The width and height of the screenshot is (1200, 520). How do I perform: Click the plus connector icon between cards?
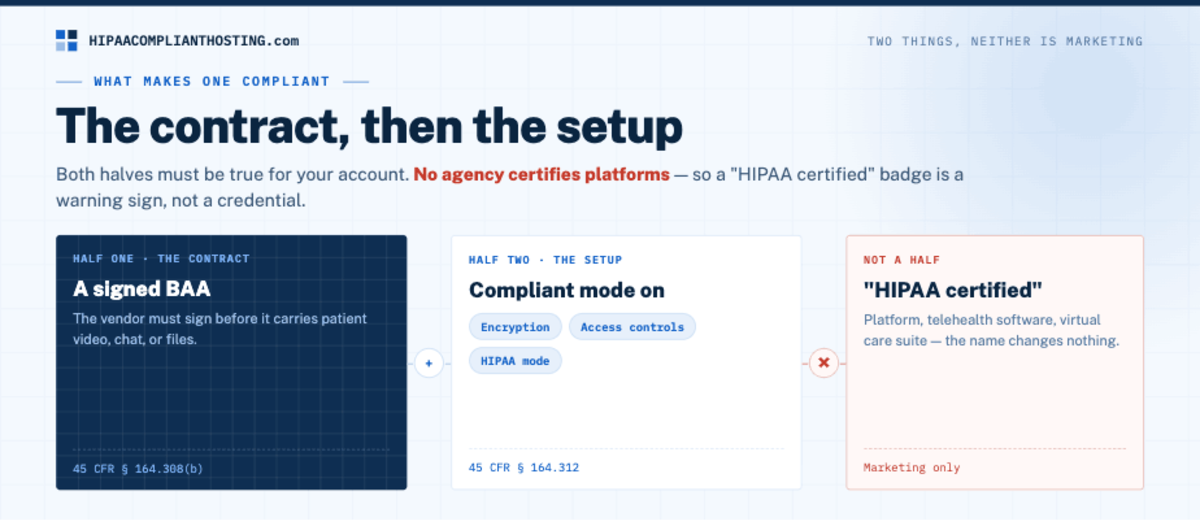[429, 363]
